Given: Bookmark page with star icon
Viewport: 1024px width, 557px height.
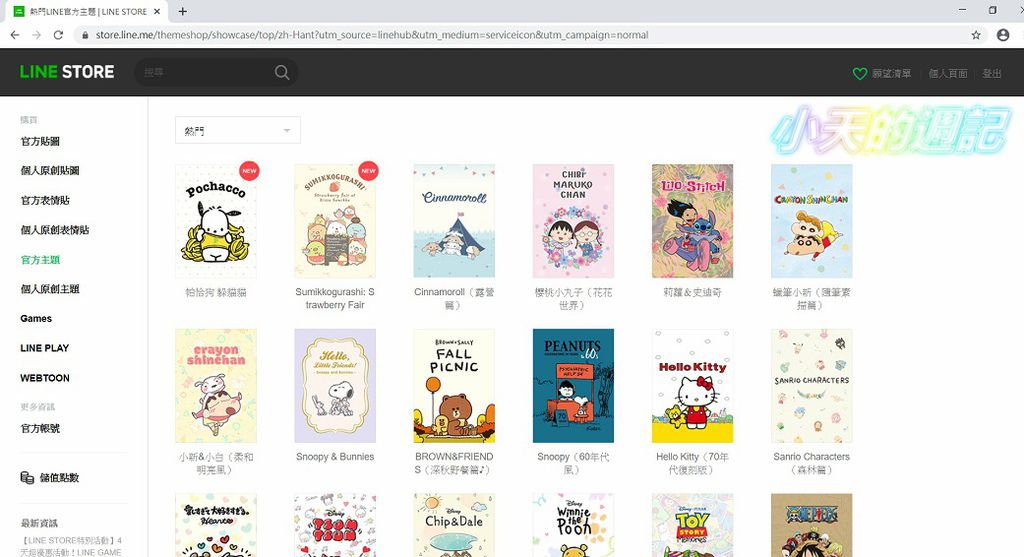Looking at the screenshot, I should (x=976, y=35).
